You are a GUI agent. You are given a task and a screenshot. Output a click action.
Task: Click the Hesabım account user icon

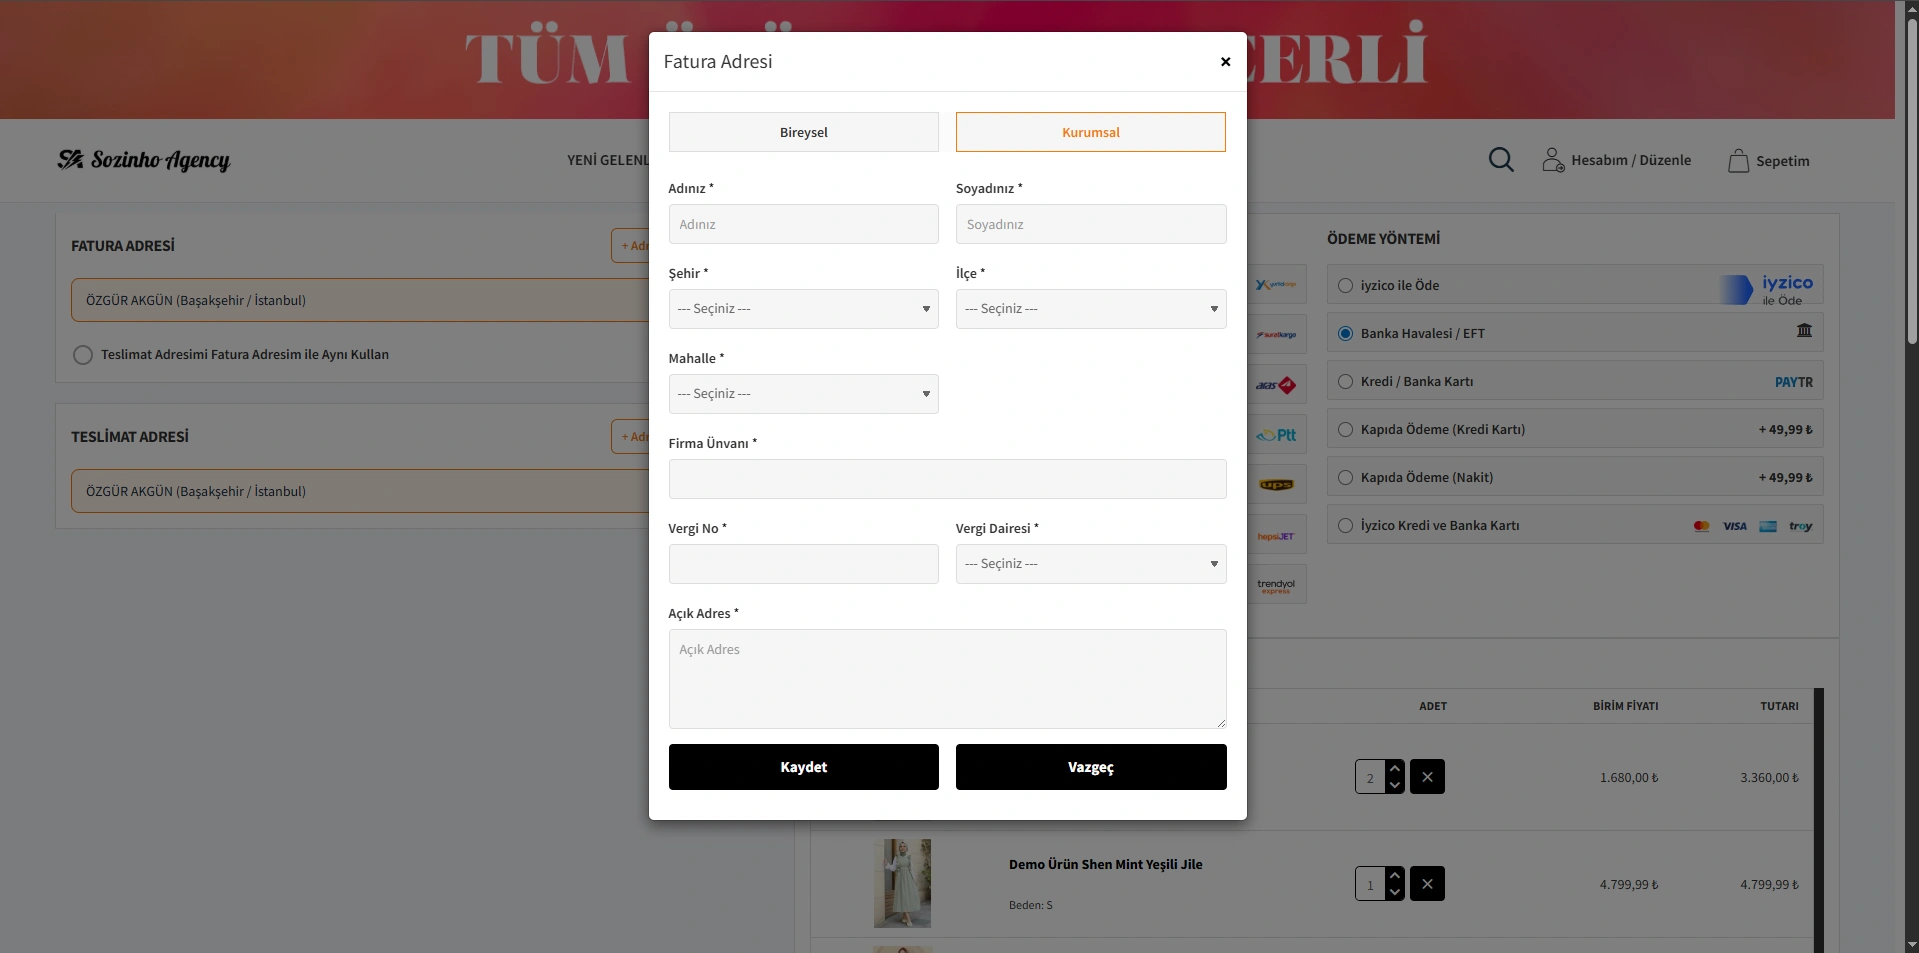1552,160
